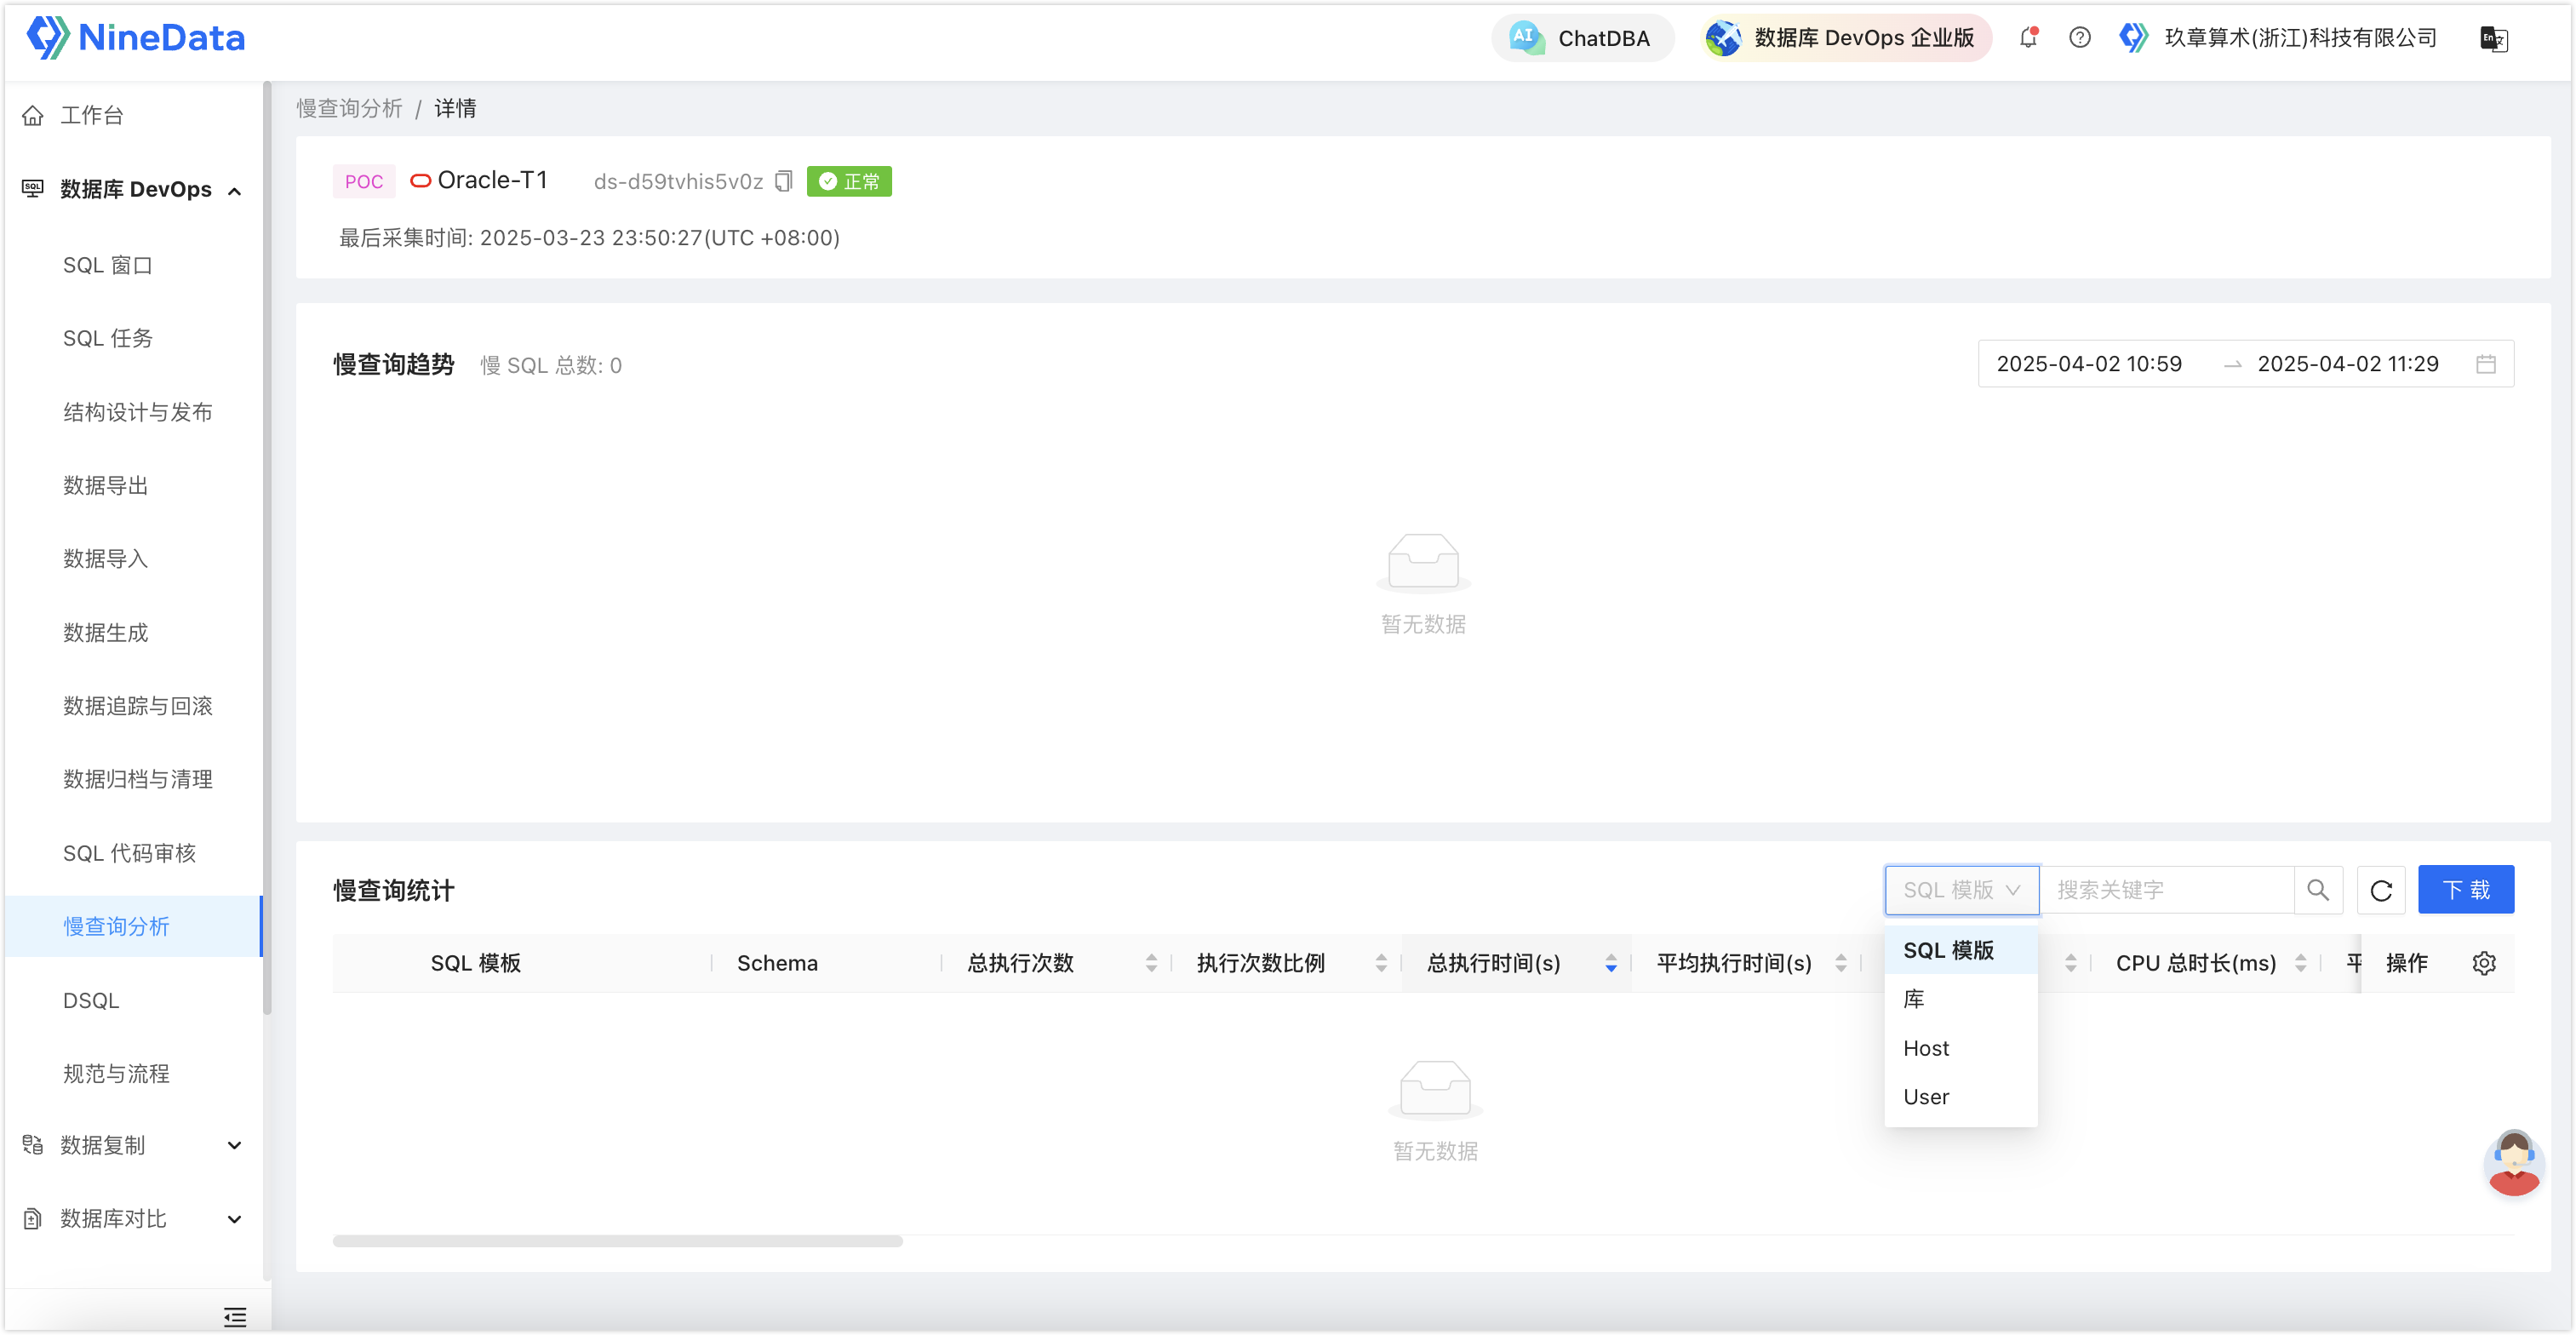Image resolution: width=2576 pixels, height=1335 pixels.
Task: Open 数据归档与清理 in the sidebar
Action: pyautogui.click(x=138, y=779)
